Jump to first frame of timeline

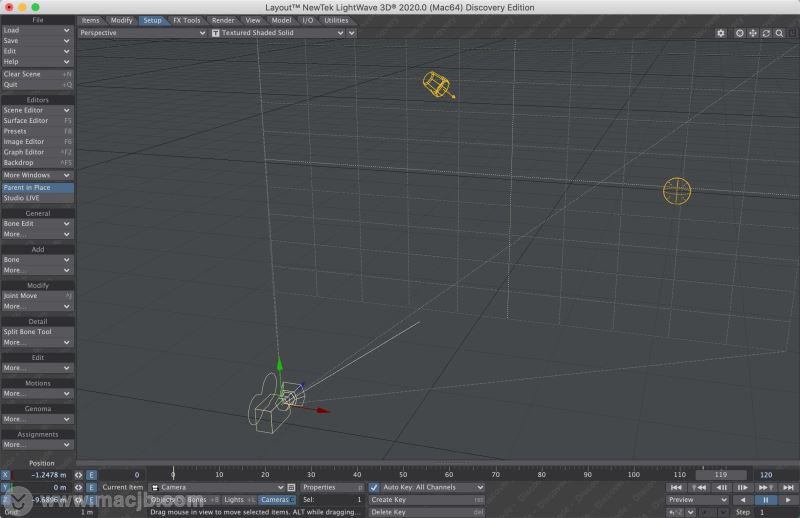click(x=677, y=487)
